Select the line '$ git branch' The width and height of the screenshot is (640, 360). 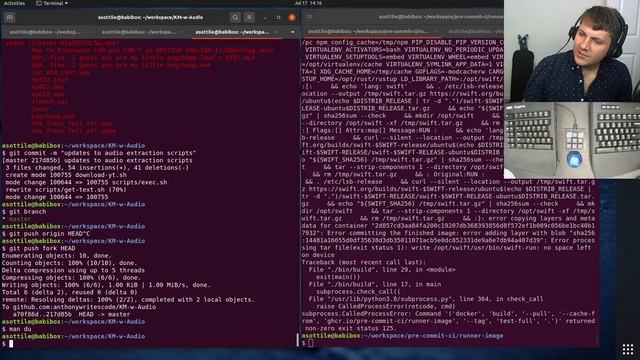point(24,212)
